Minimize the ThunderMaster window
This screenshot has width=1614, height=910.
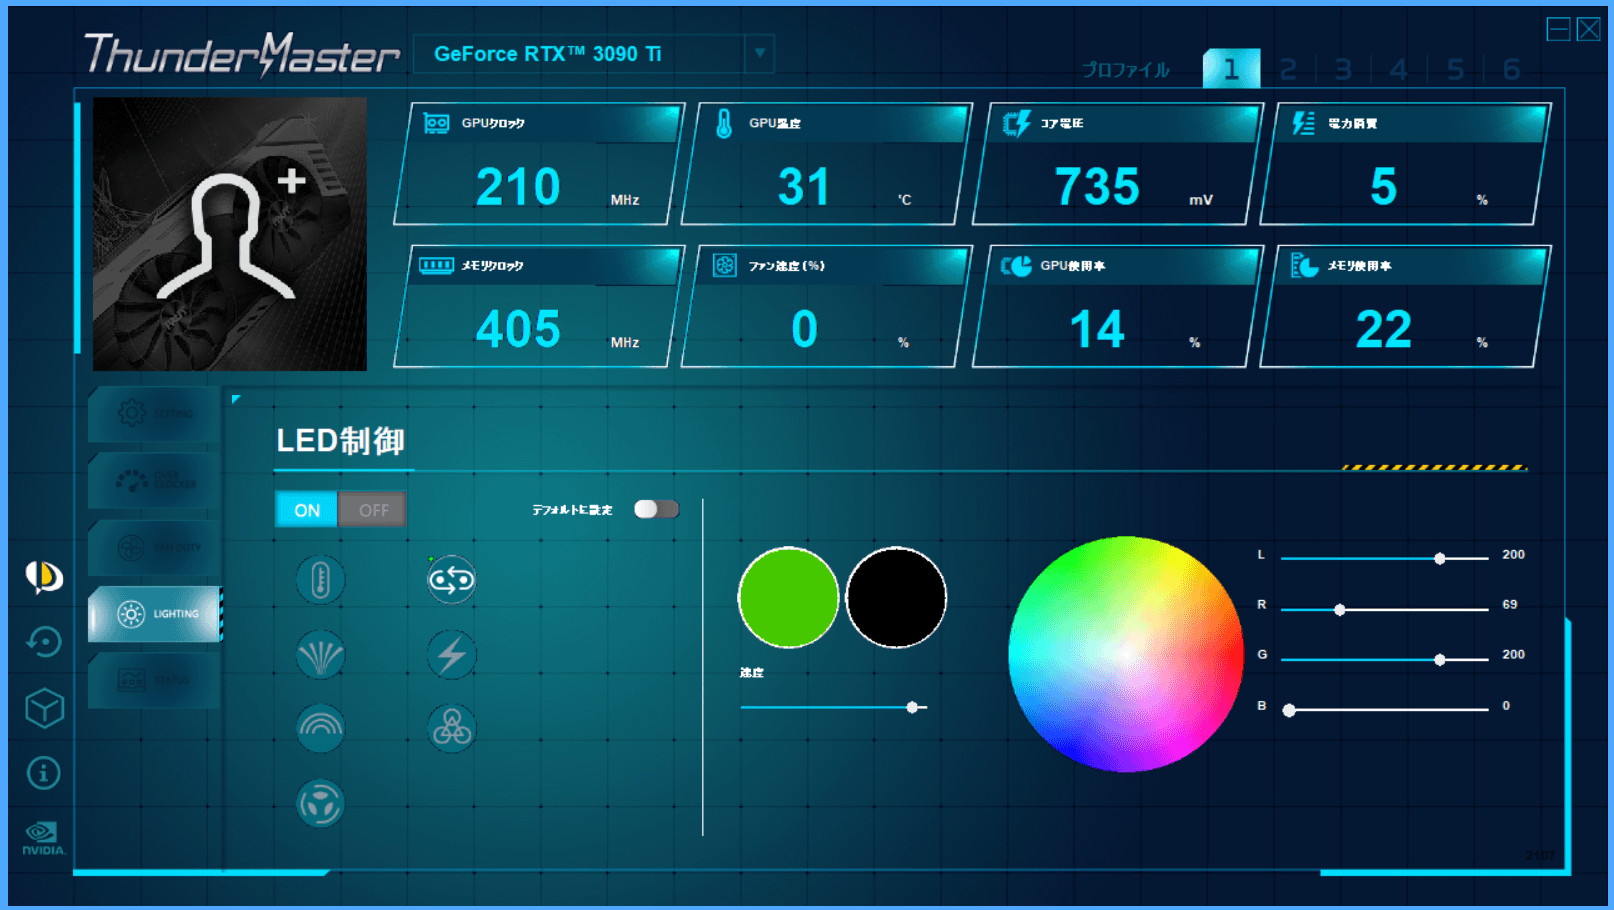click(1558, 29)
